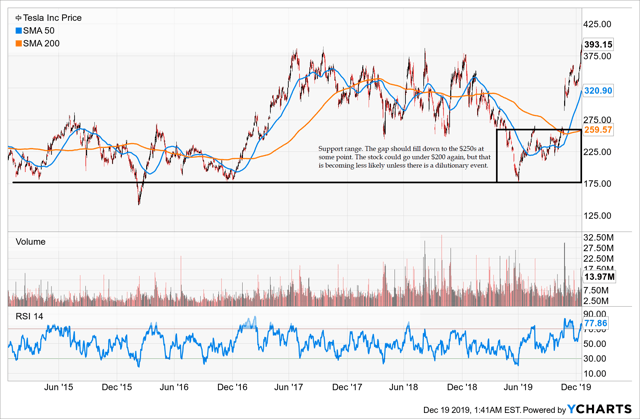The image size is (640, 419).
Task: Click the 'Volume' panel label
Action: [x=30, y=242]
